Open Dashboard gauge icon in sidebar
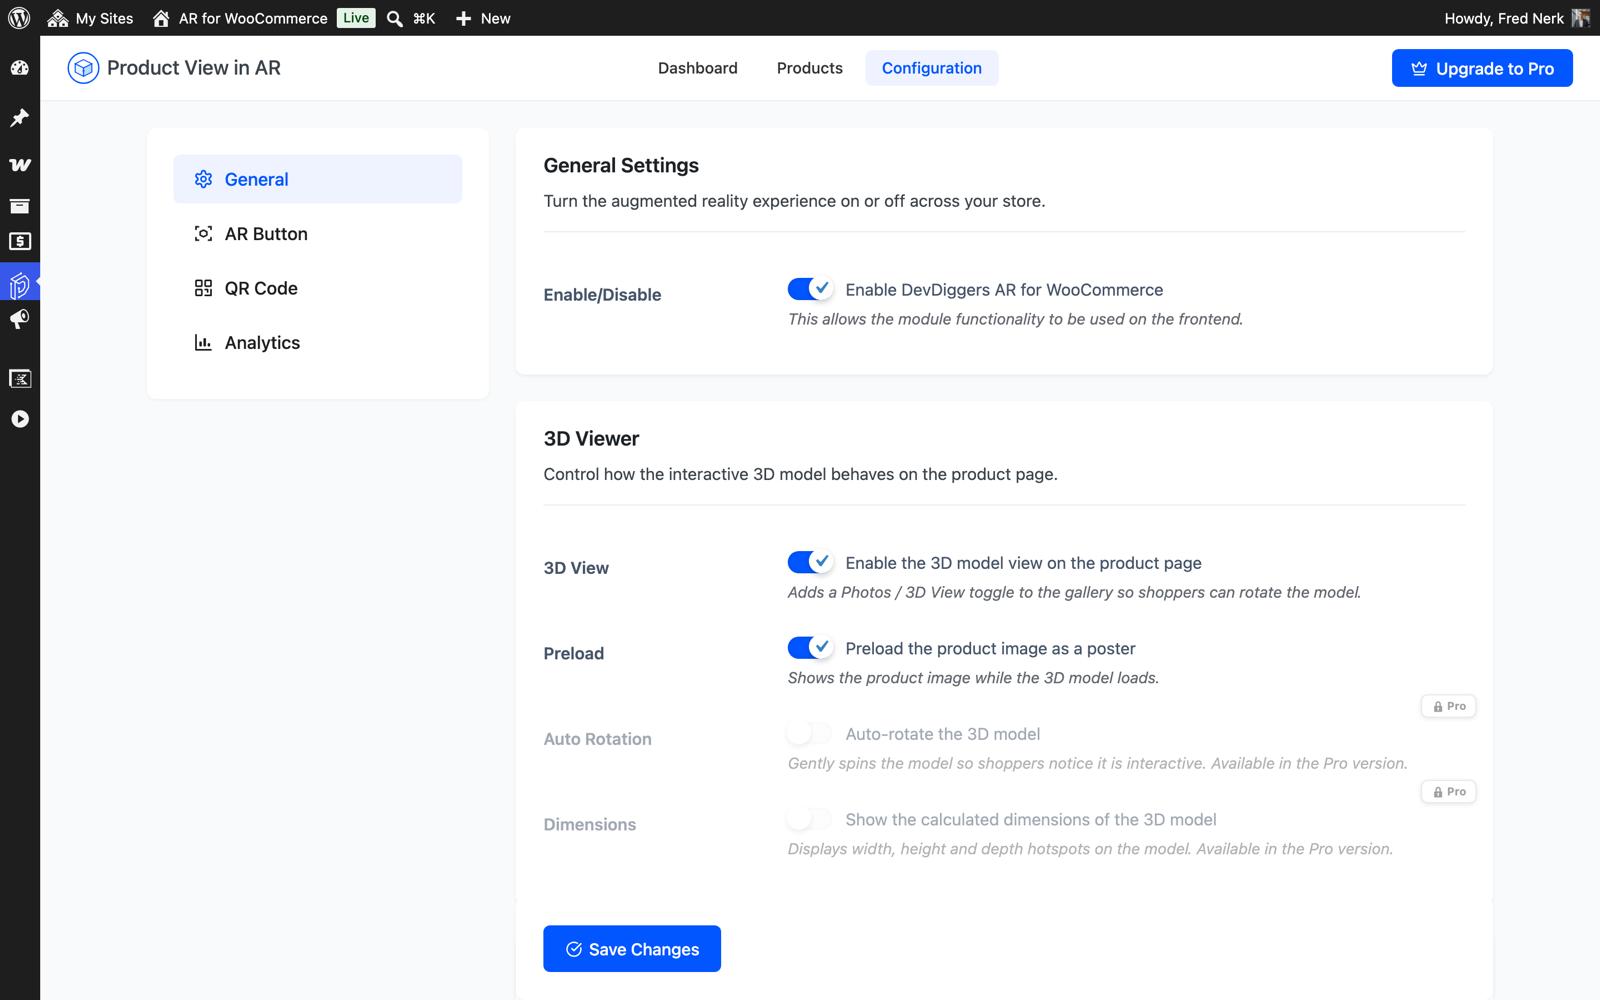Viewport: 1600px width, 1000px height. (x=20, y=68)
